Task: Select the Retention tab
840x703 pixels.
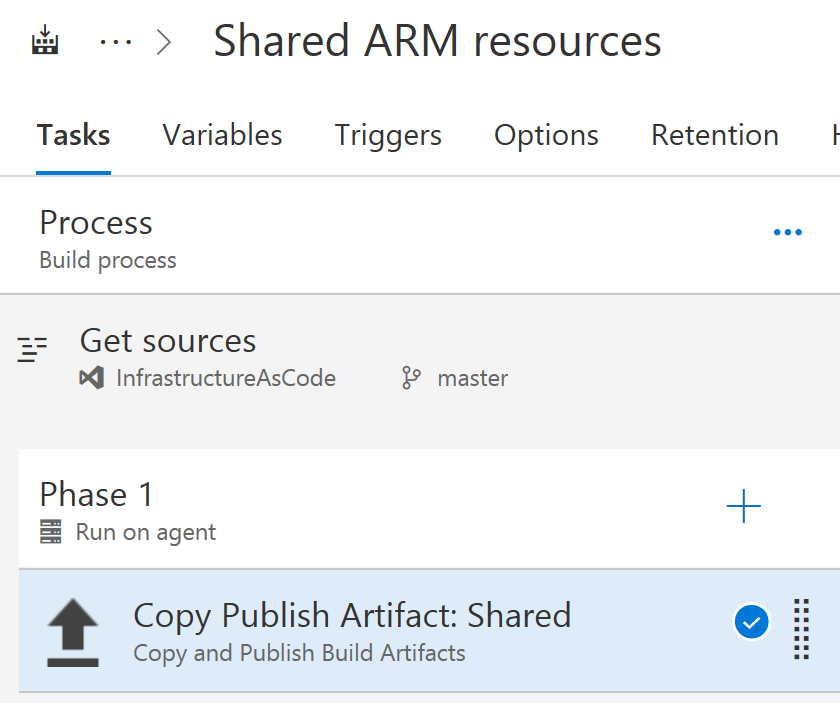Action: [x=714, y=136]
